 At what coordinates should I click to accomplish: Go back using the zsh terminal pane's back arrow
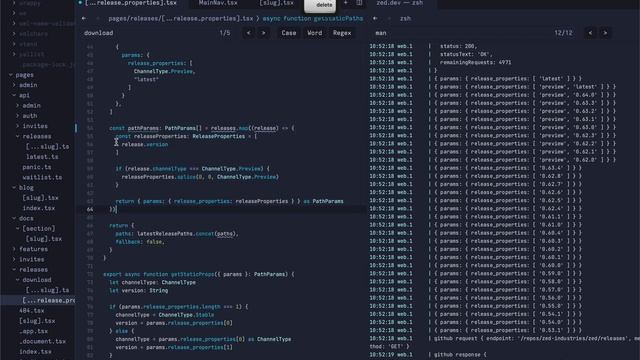pos(375,18)
